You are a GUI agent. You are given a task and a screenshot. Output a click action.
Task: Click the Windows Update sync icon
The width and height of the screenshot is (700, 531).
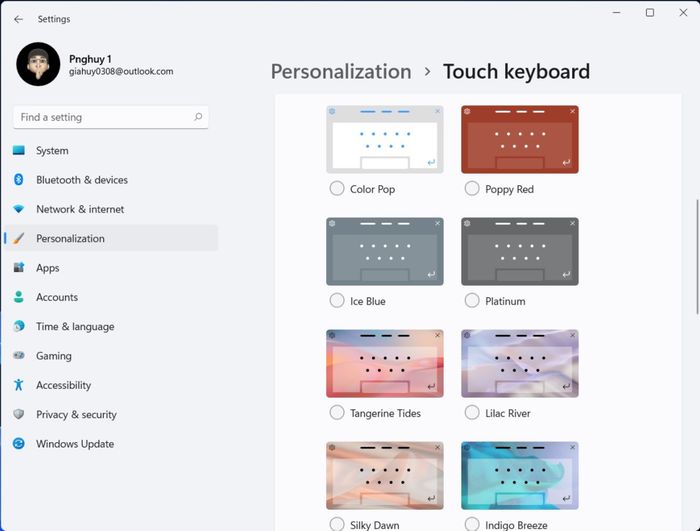(x=19, y=443)
